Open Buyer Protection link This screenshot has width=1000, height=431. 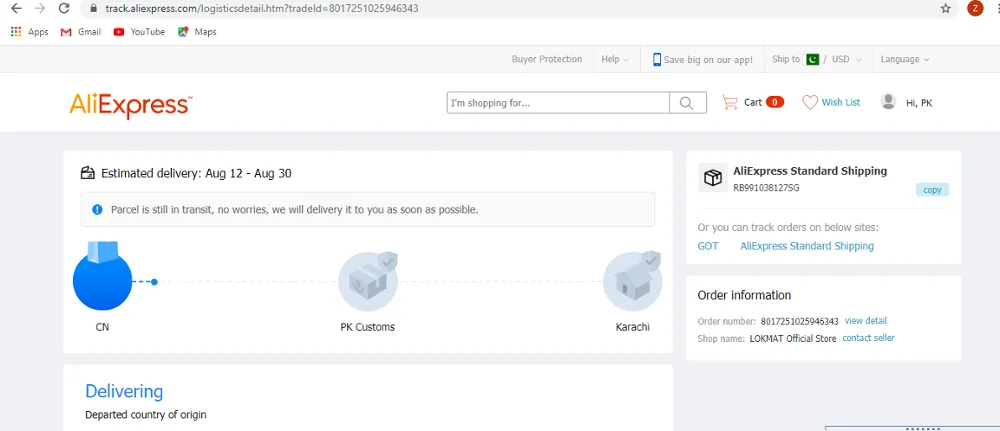(547, 59)
